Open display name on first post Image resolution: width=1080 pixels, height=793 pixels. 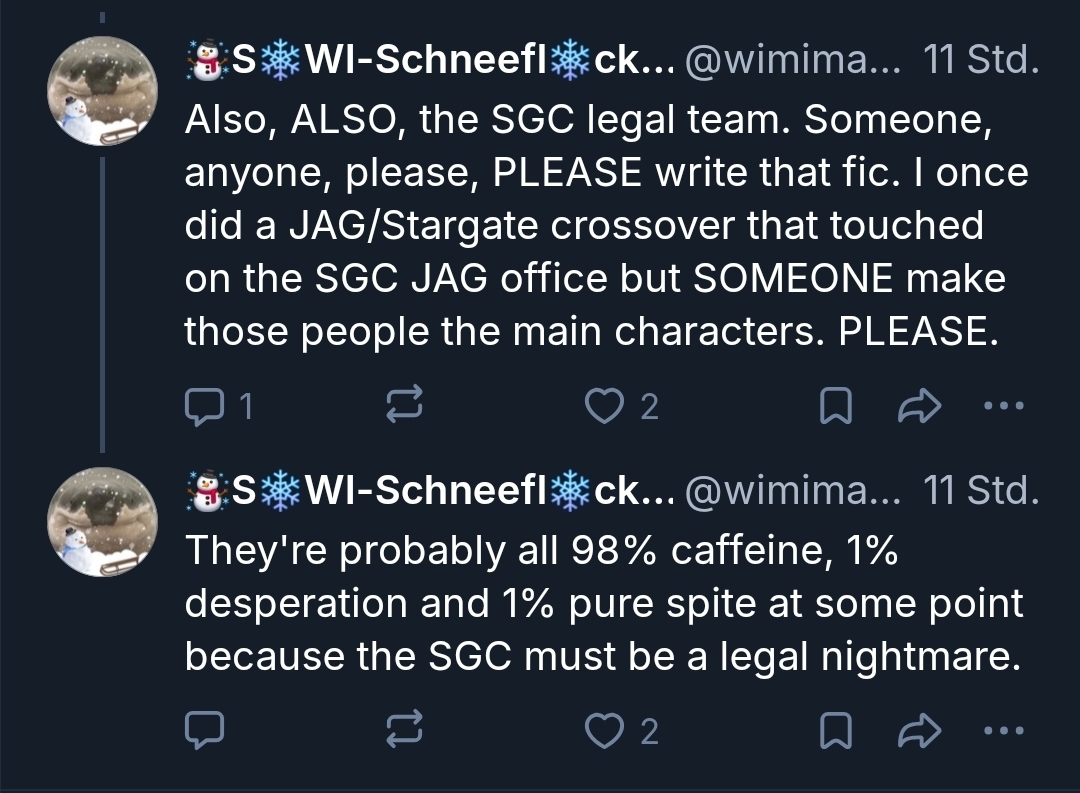tap(432, 62)
